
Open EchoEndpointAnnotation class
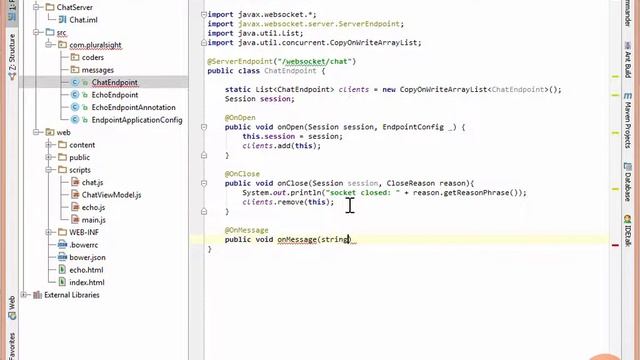pos(133,107)
